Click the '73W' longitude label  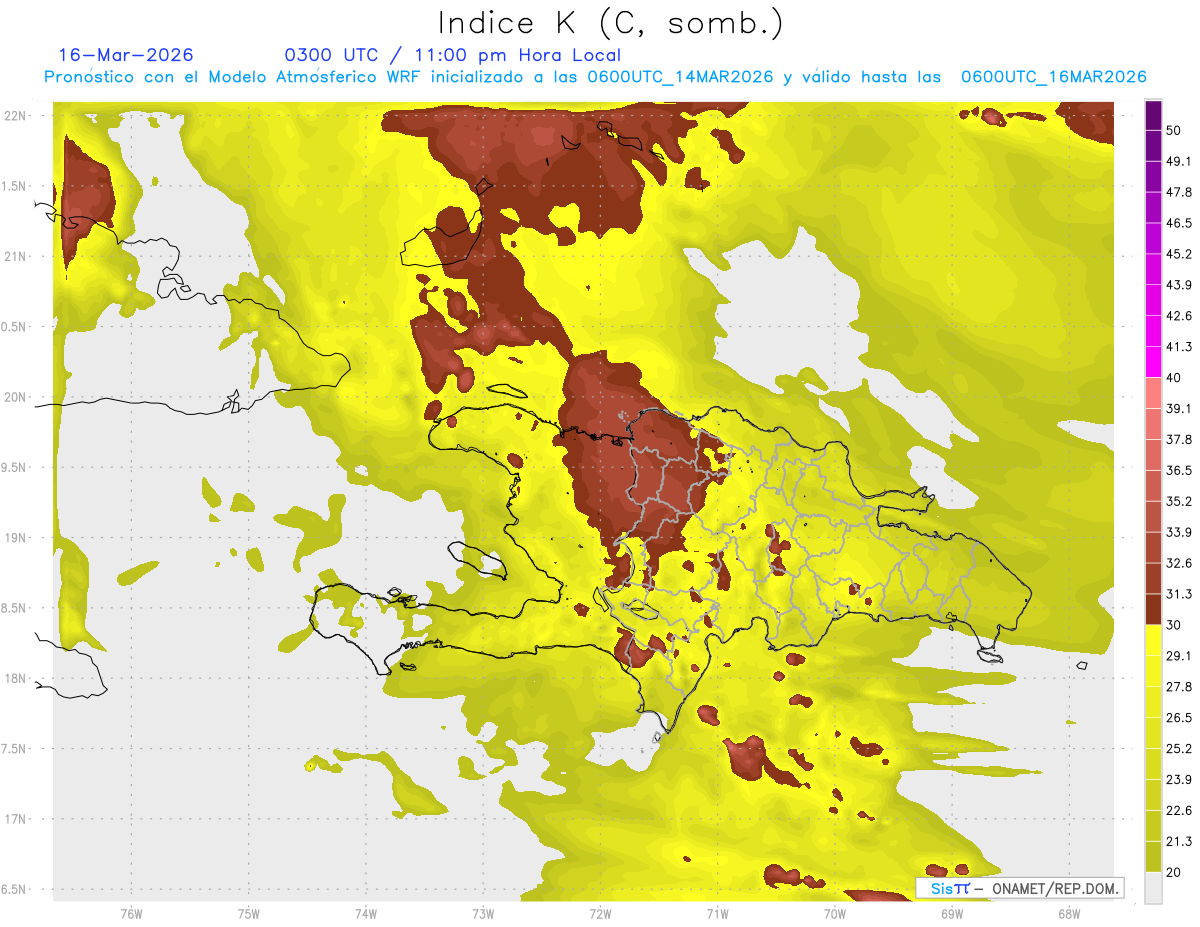(483, 913)
